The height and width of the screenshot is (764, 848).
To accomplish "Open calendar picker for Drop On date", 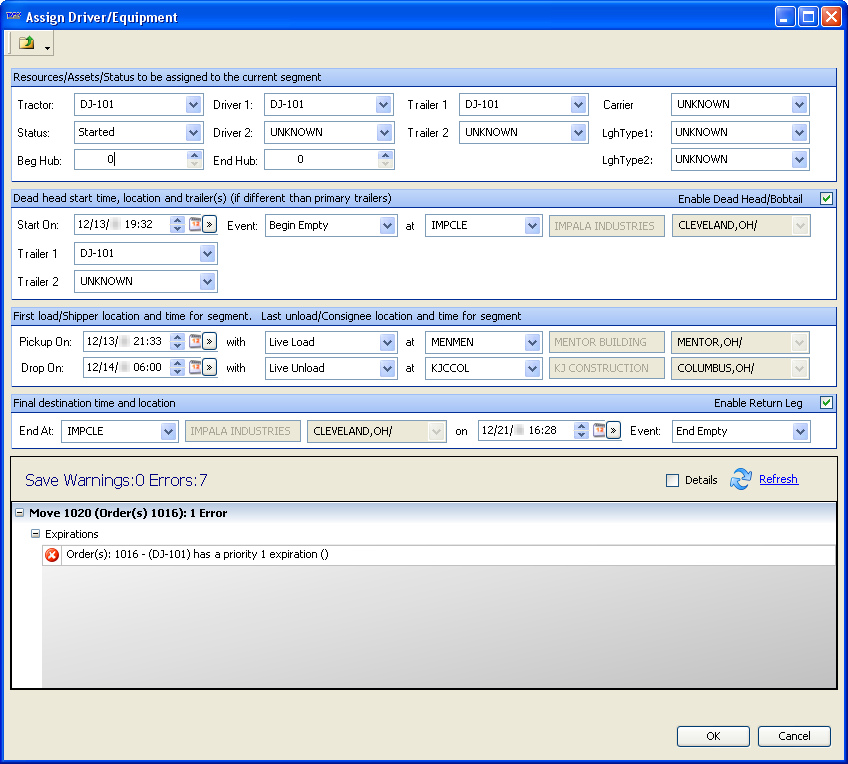I will point(196,368).
